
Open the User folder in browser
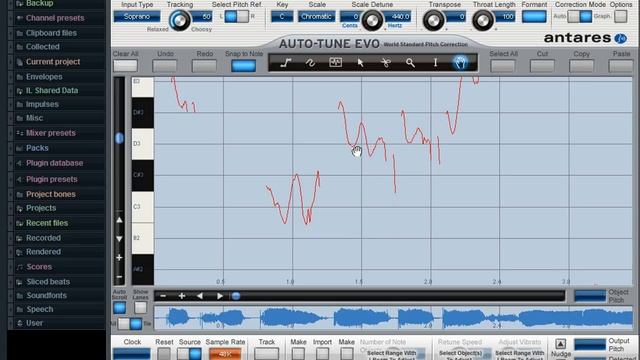click(34, 323)
